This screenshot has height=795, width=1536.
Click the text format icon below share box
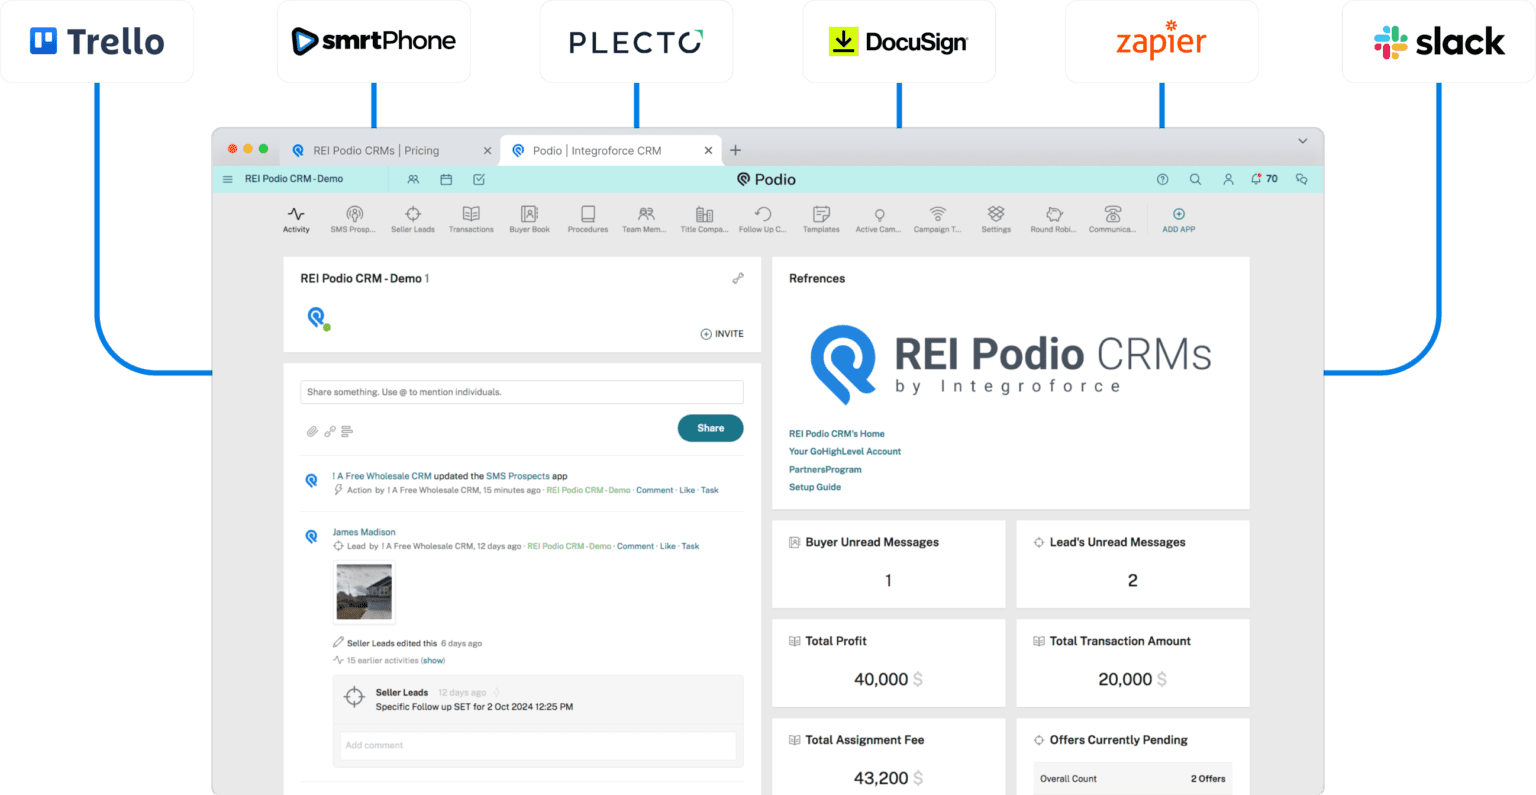pos(347,432)
